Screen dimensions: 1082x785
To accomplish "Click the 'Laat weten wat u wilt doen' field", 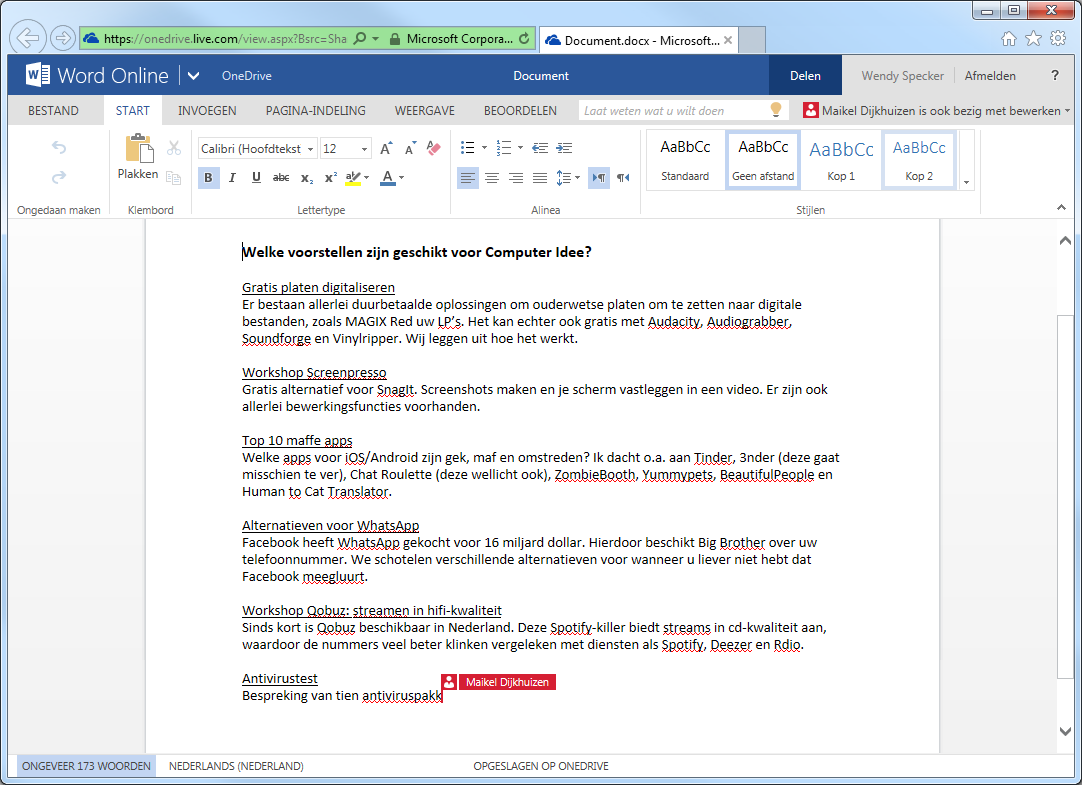I will [x=676, y=110].
